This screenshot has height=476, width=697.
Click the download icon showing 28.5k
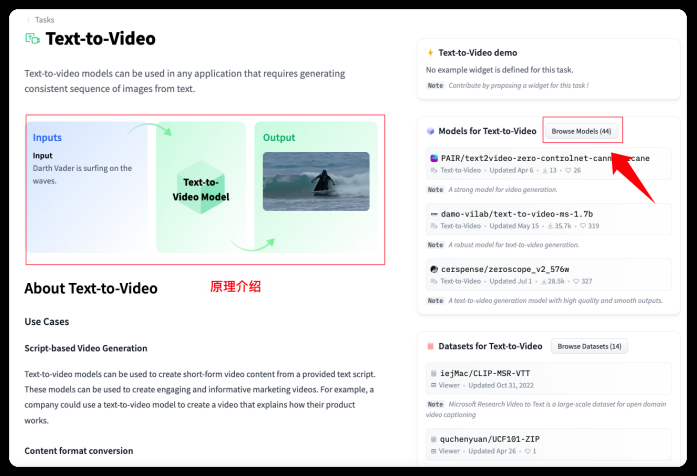[544, 281]
